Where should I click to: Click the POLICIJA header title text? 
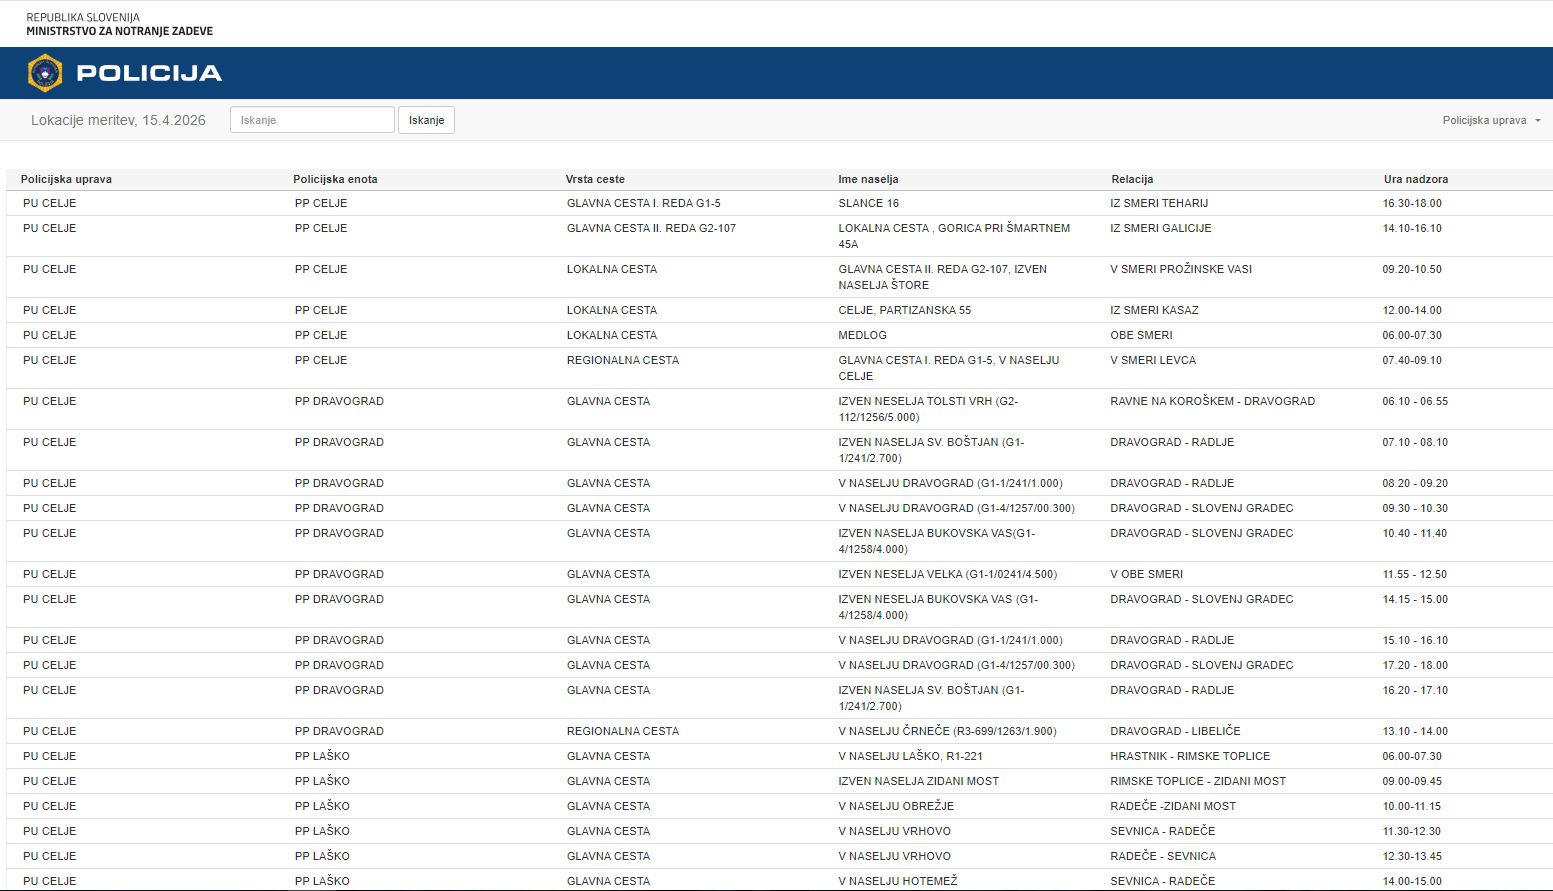(149, 73)
